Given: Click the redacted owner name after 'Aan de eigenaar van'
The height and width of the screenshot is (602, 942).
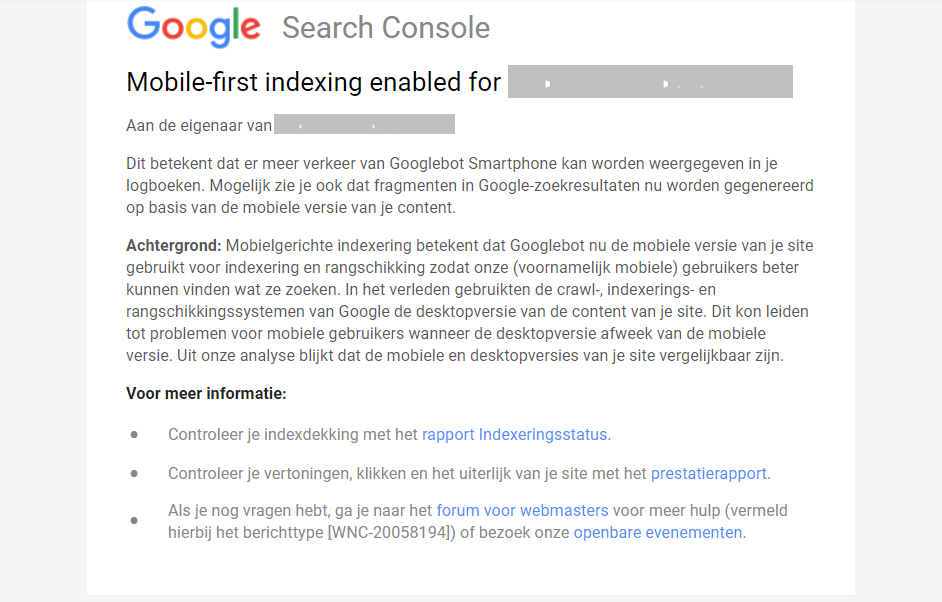Looking at the screenshot, I should pos(364,125).
